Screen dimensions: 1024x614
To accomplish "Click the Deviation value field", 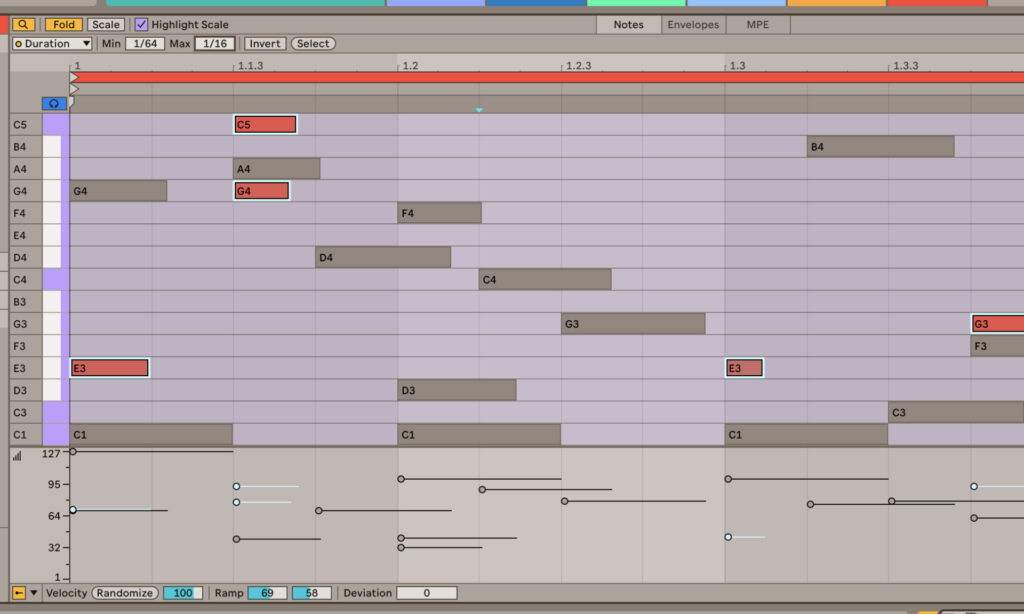I will click(x=426, y=593).
